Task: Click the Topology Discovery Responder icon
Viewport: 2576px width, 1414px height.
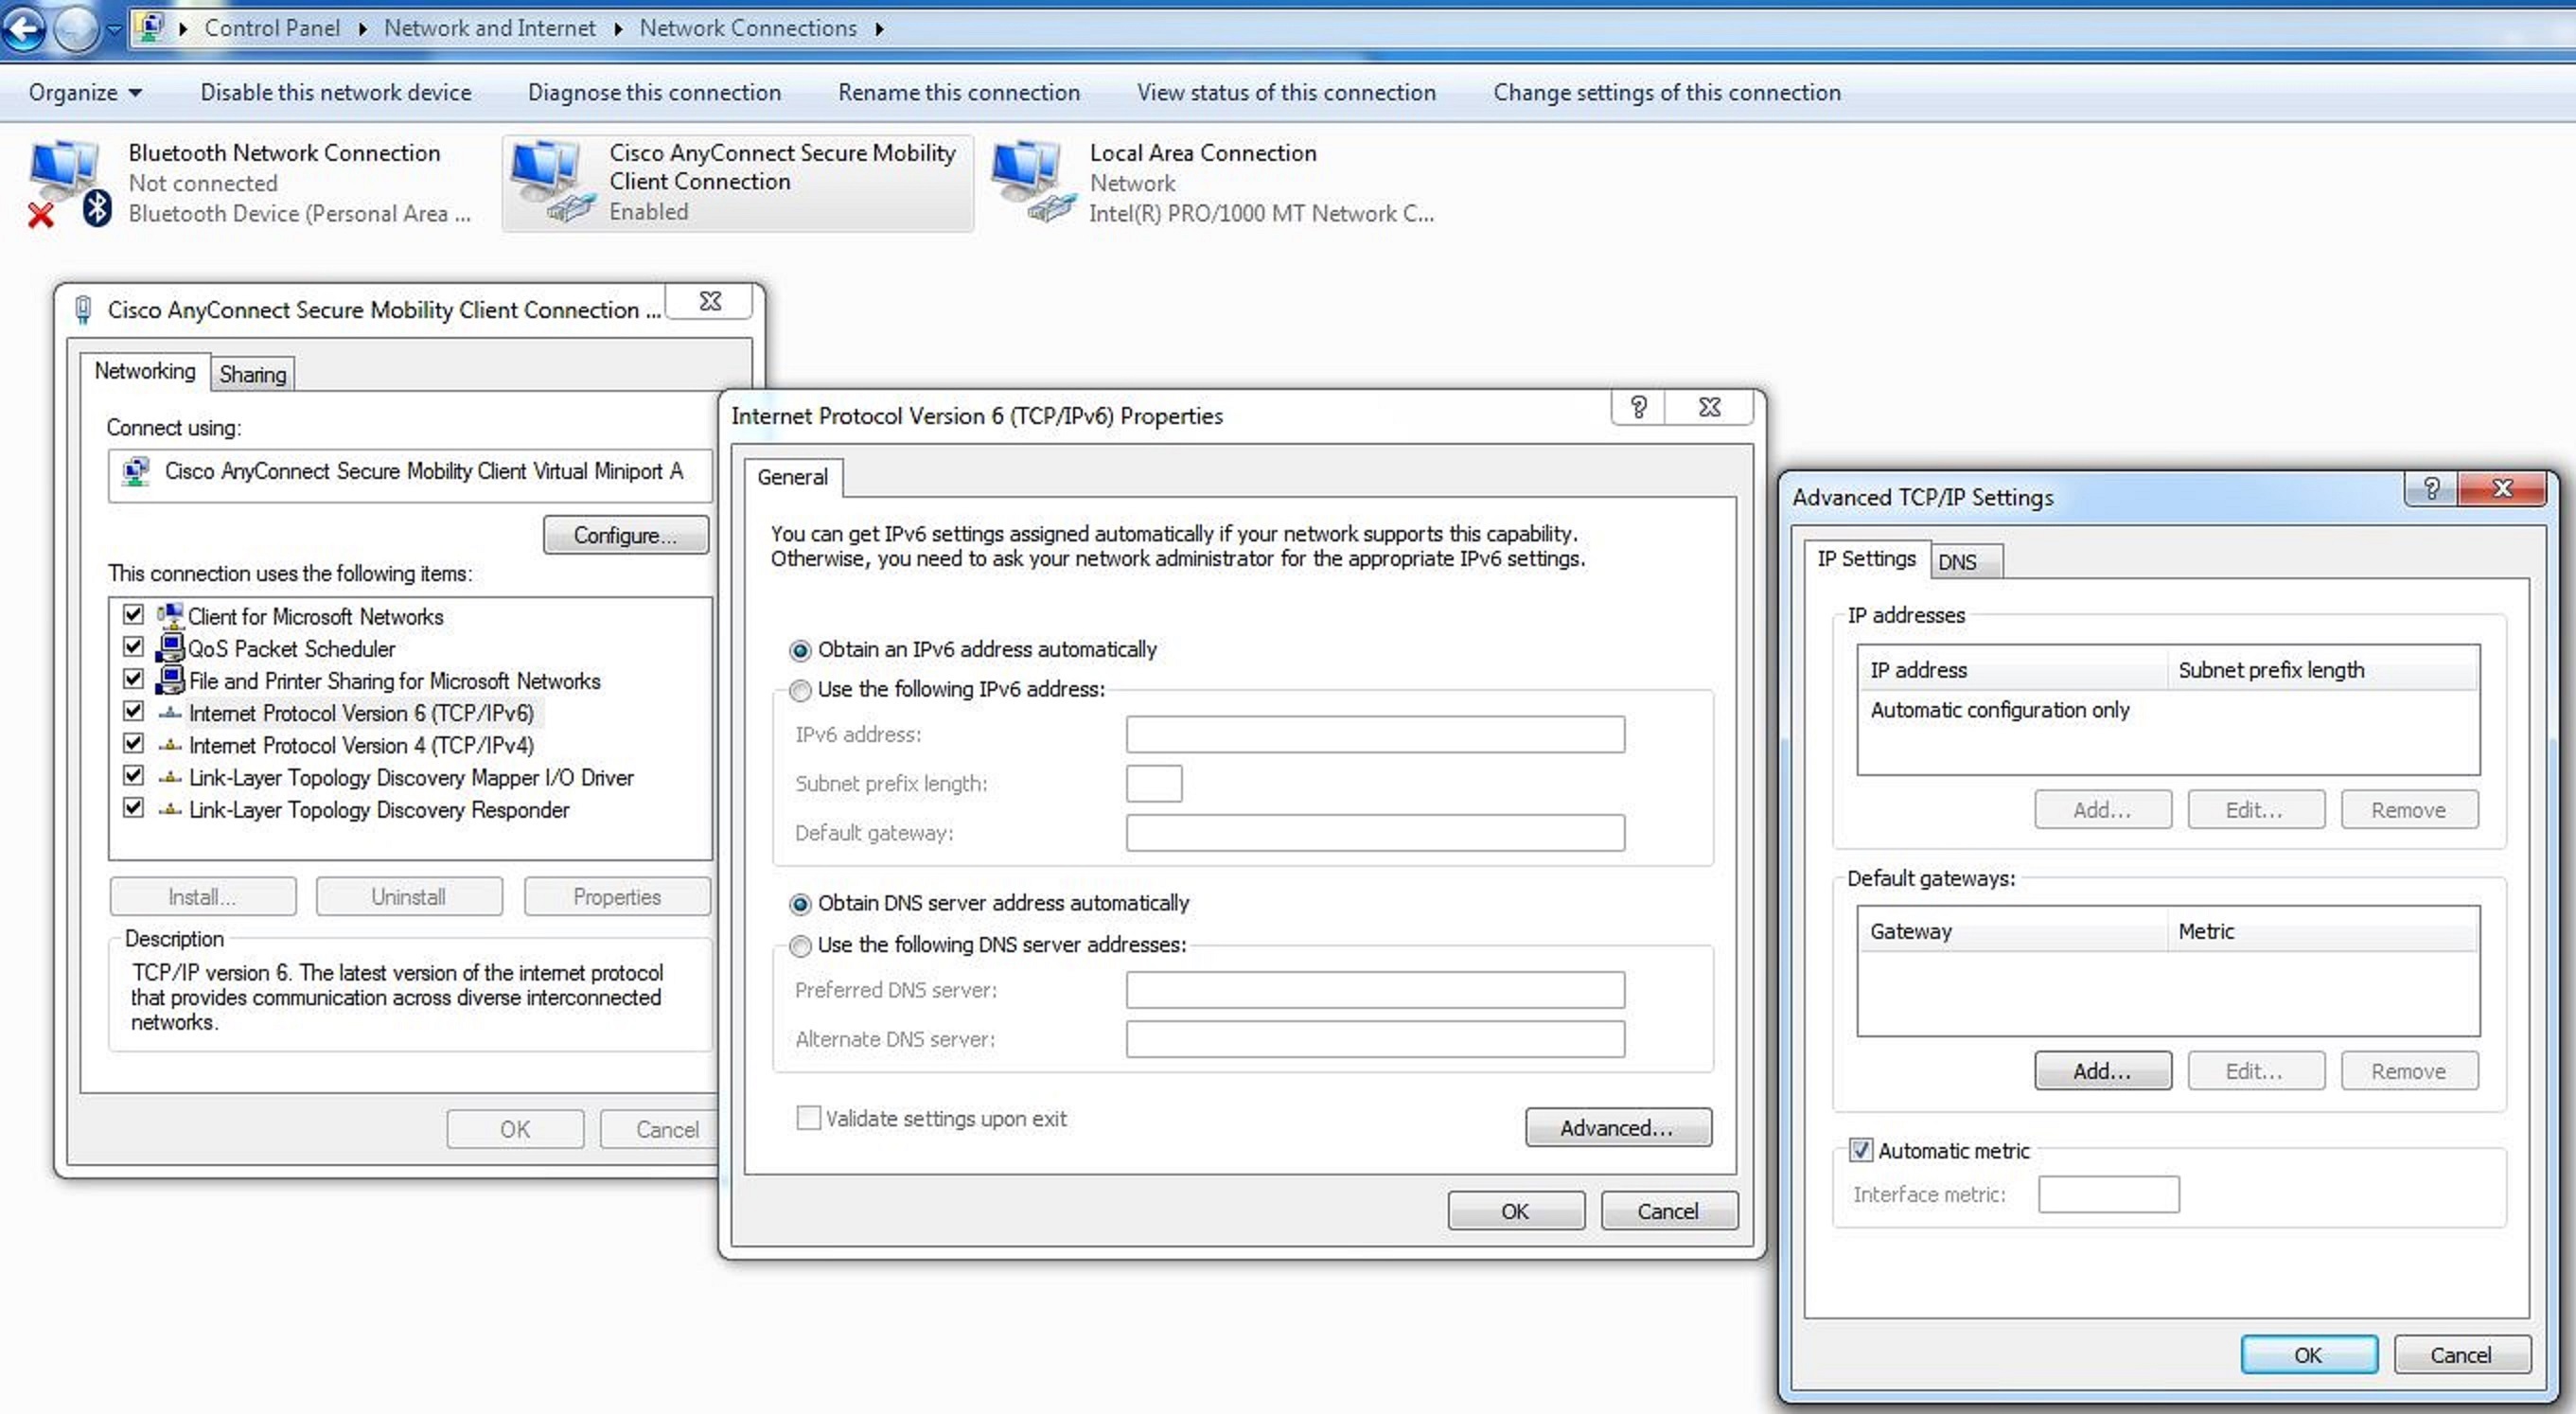Action: [x=170, y=809]
